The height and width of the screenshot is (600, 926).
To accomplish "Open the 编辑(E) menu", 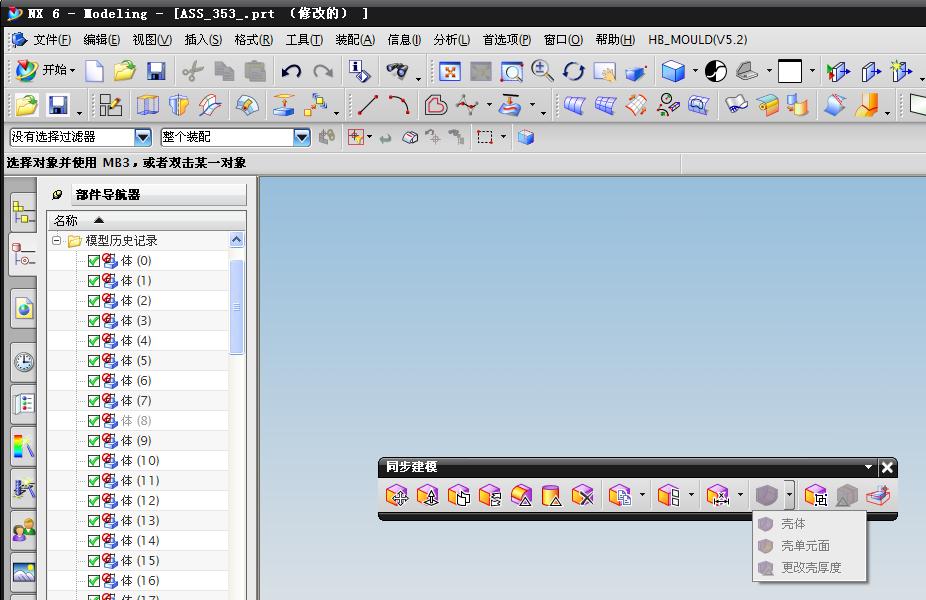I will 102,40.
